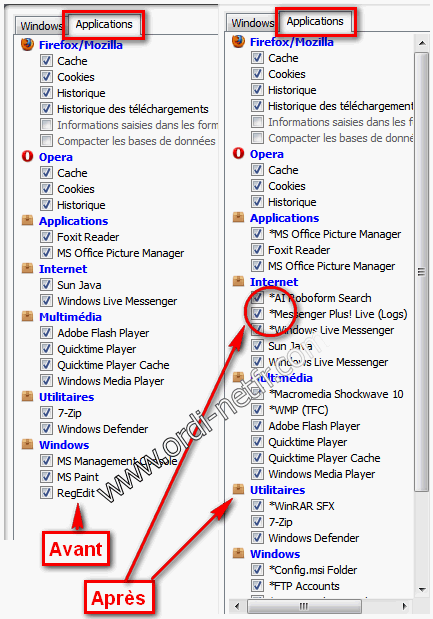Click the Applications box icon in Avant list
Image resolution: width=433 pixels, height=619 pixels.
27,220
